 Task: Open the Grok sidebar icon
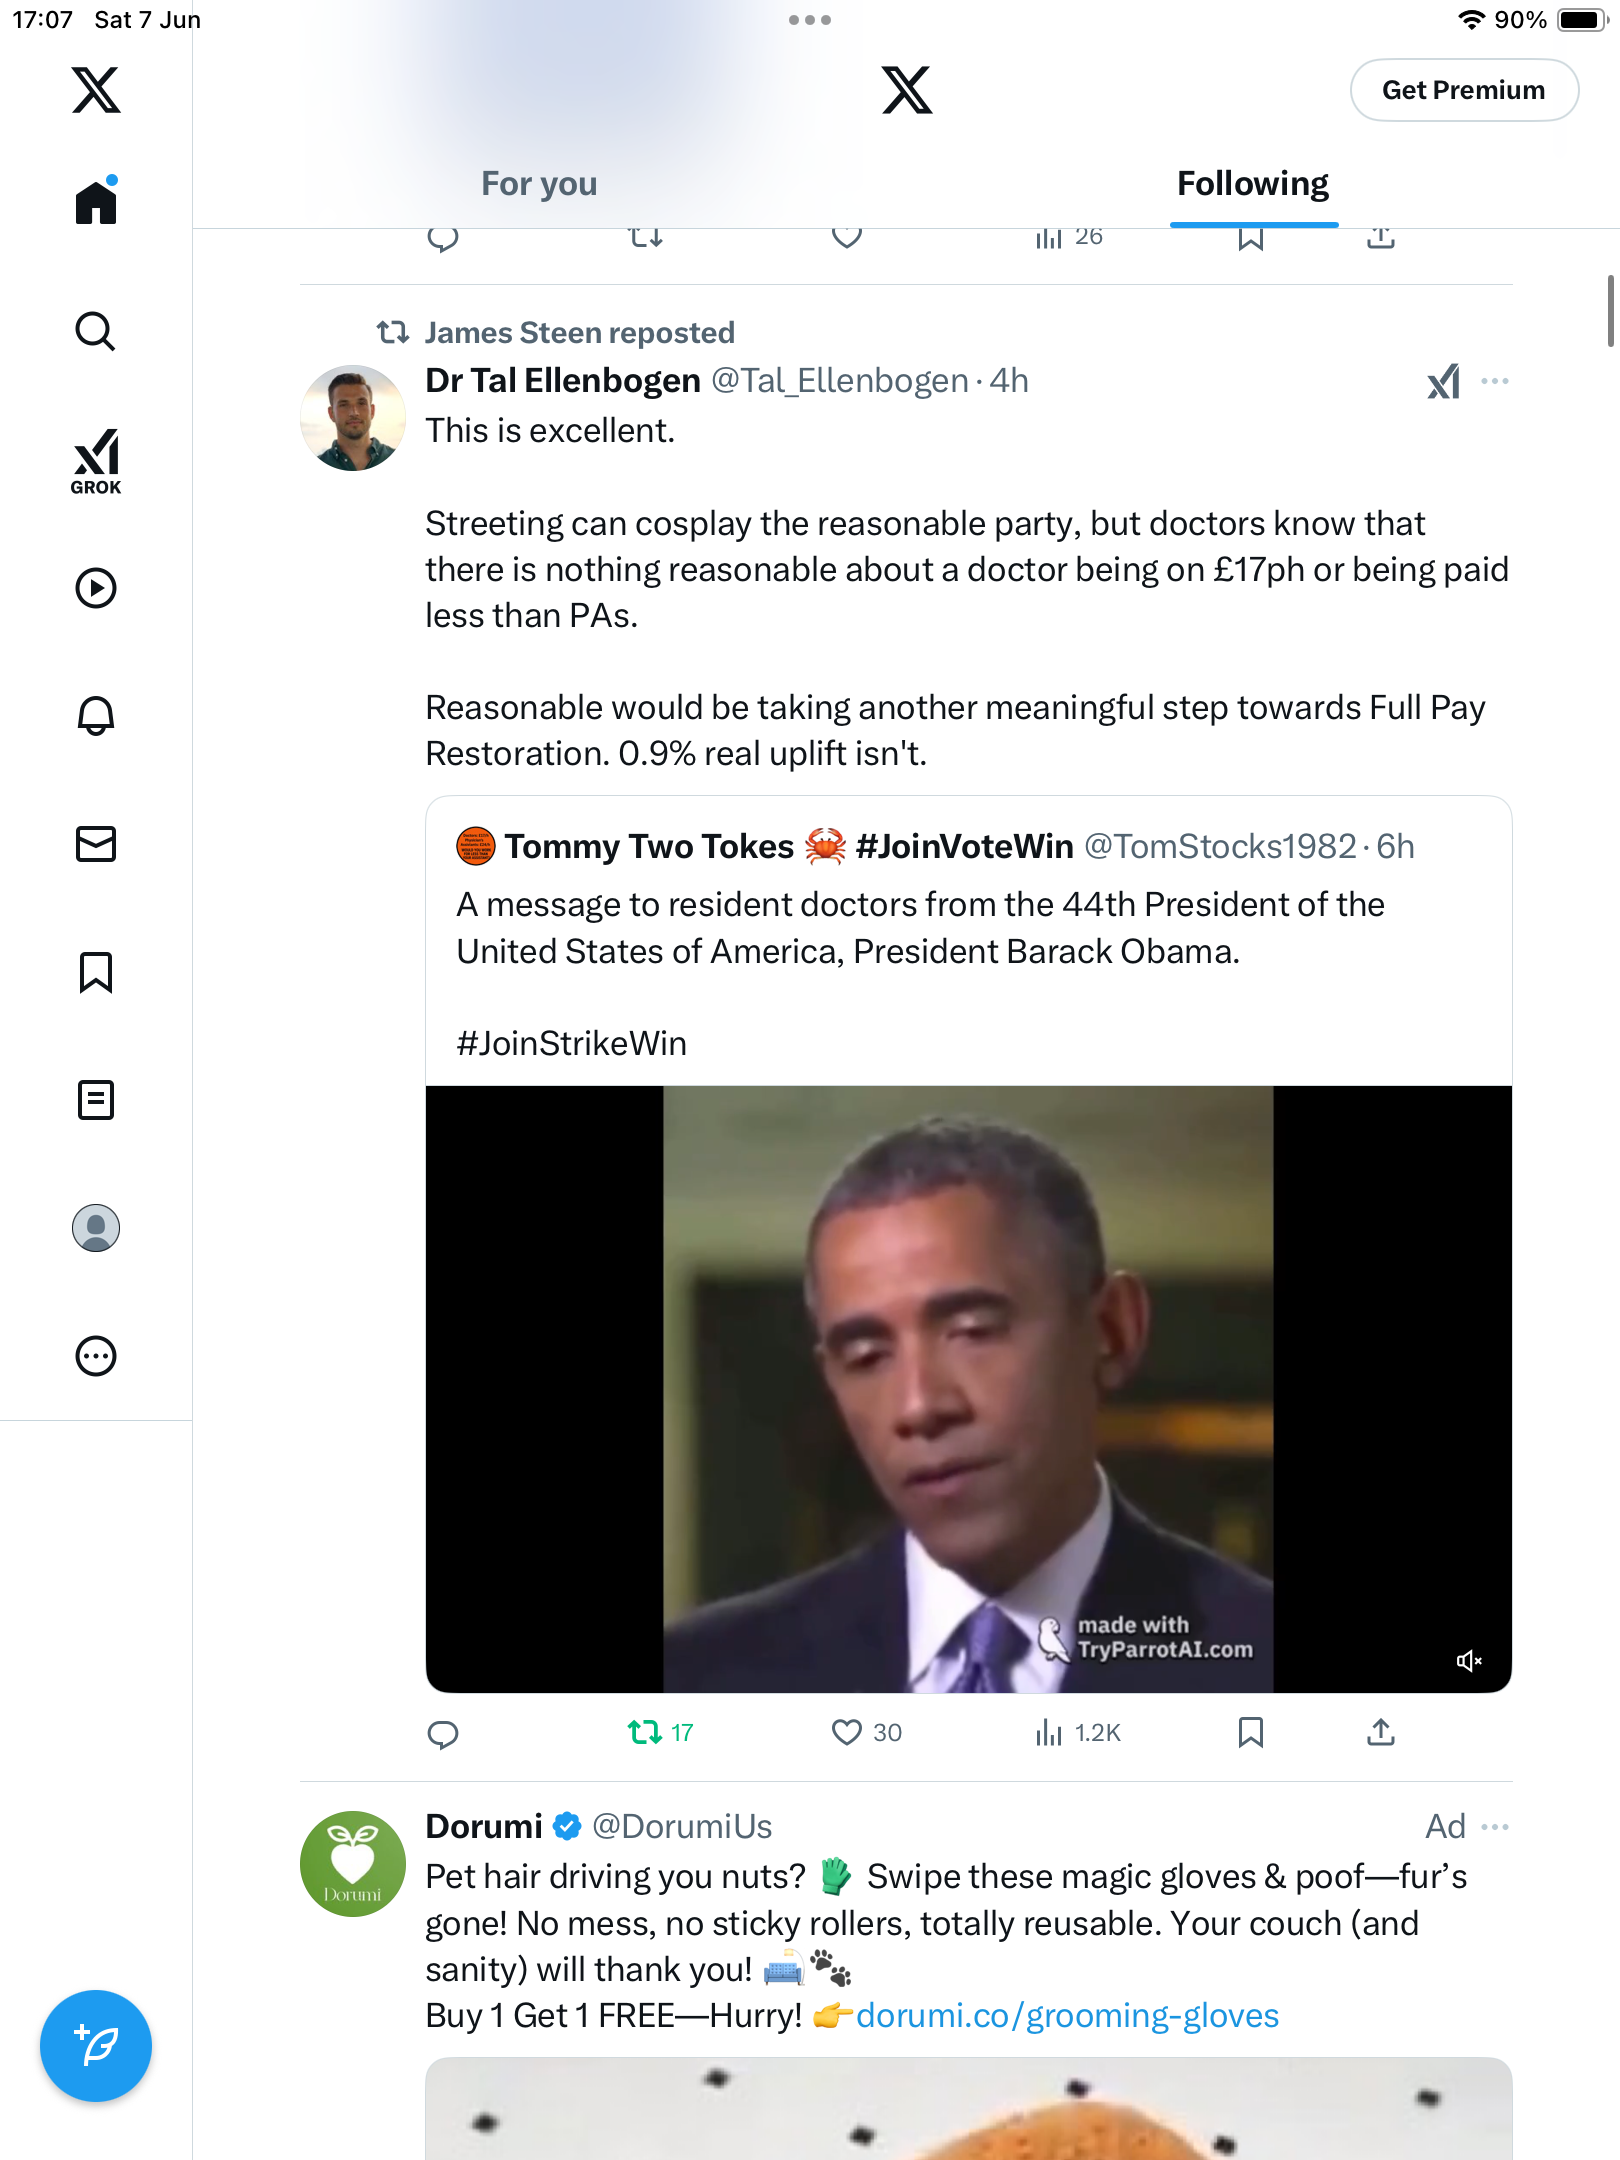coord(96,461)
